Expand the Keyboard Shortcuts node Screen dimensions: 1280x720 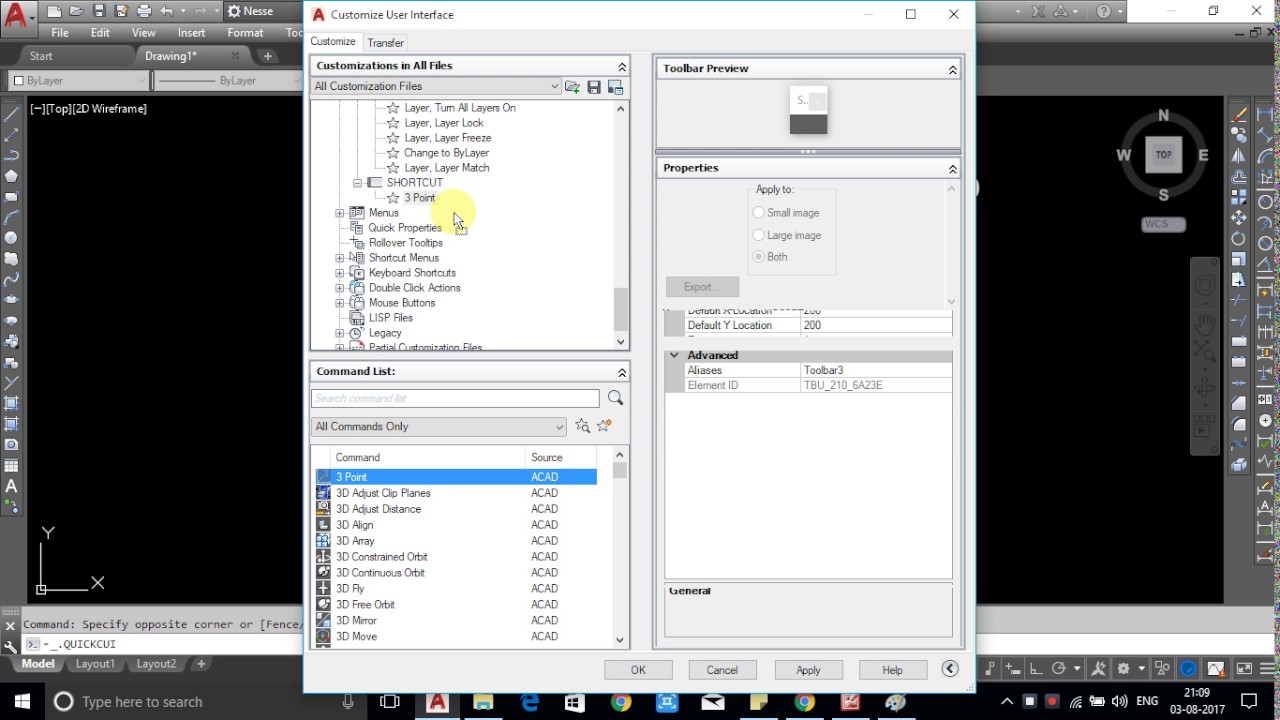(340, 273)
